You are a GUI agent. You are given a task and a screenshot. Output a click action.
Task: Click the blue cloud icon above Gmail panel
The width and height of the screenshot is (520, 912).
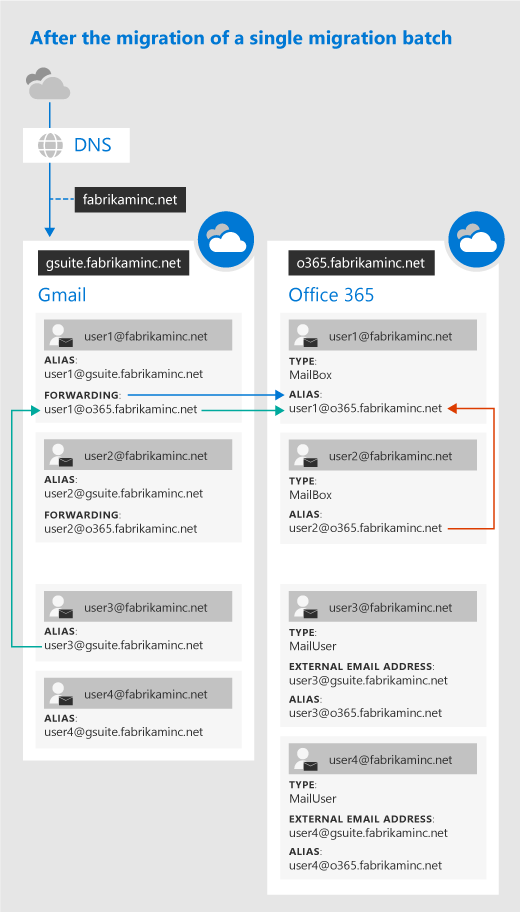[226, 240]
